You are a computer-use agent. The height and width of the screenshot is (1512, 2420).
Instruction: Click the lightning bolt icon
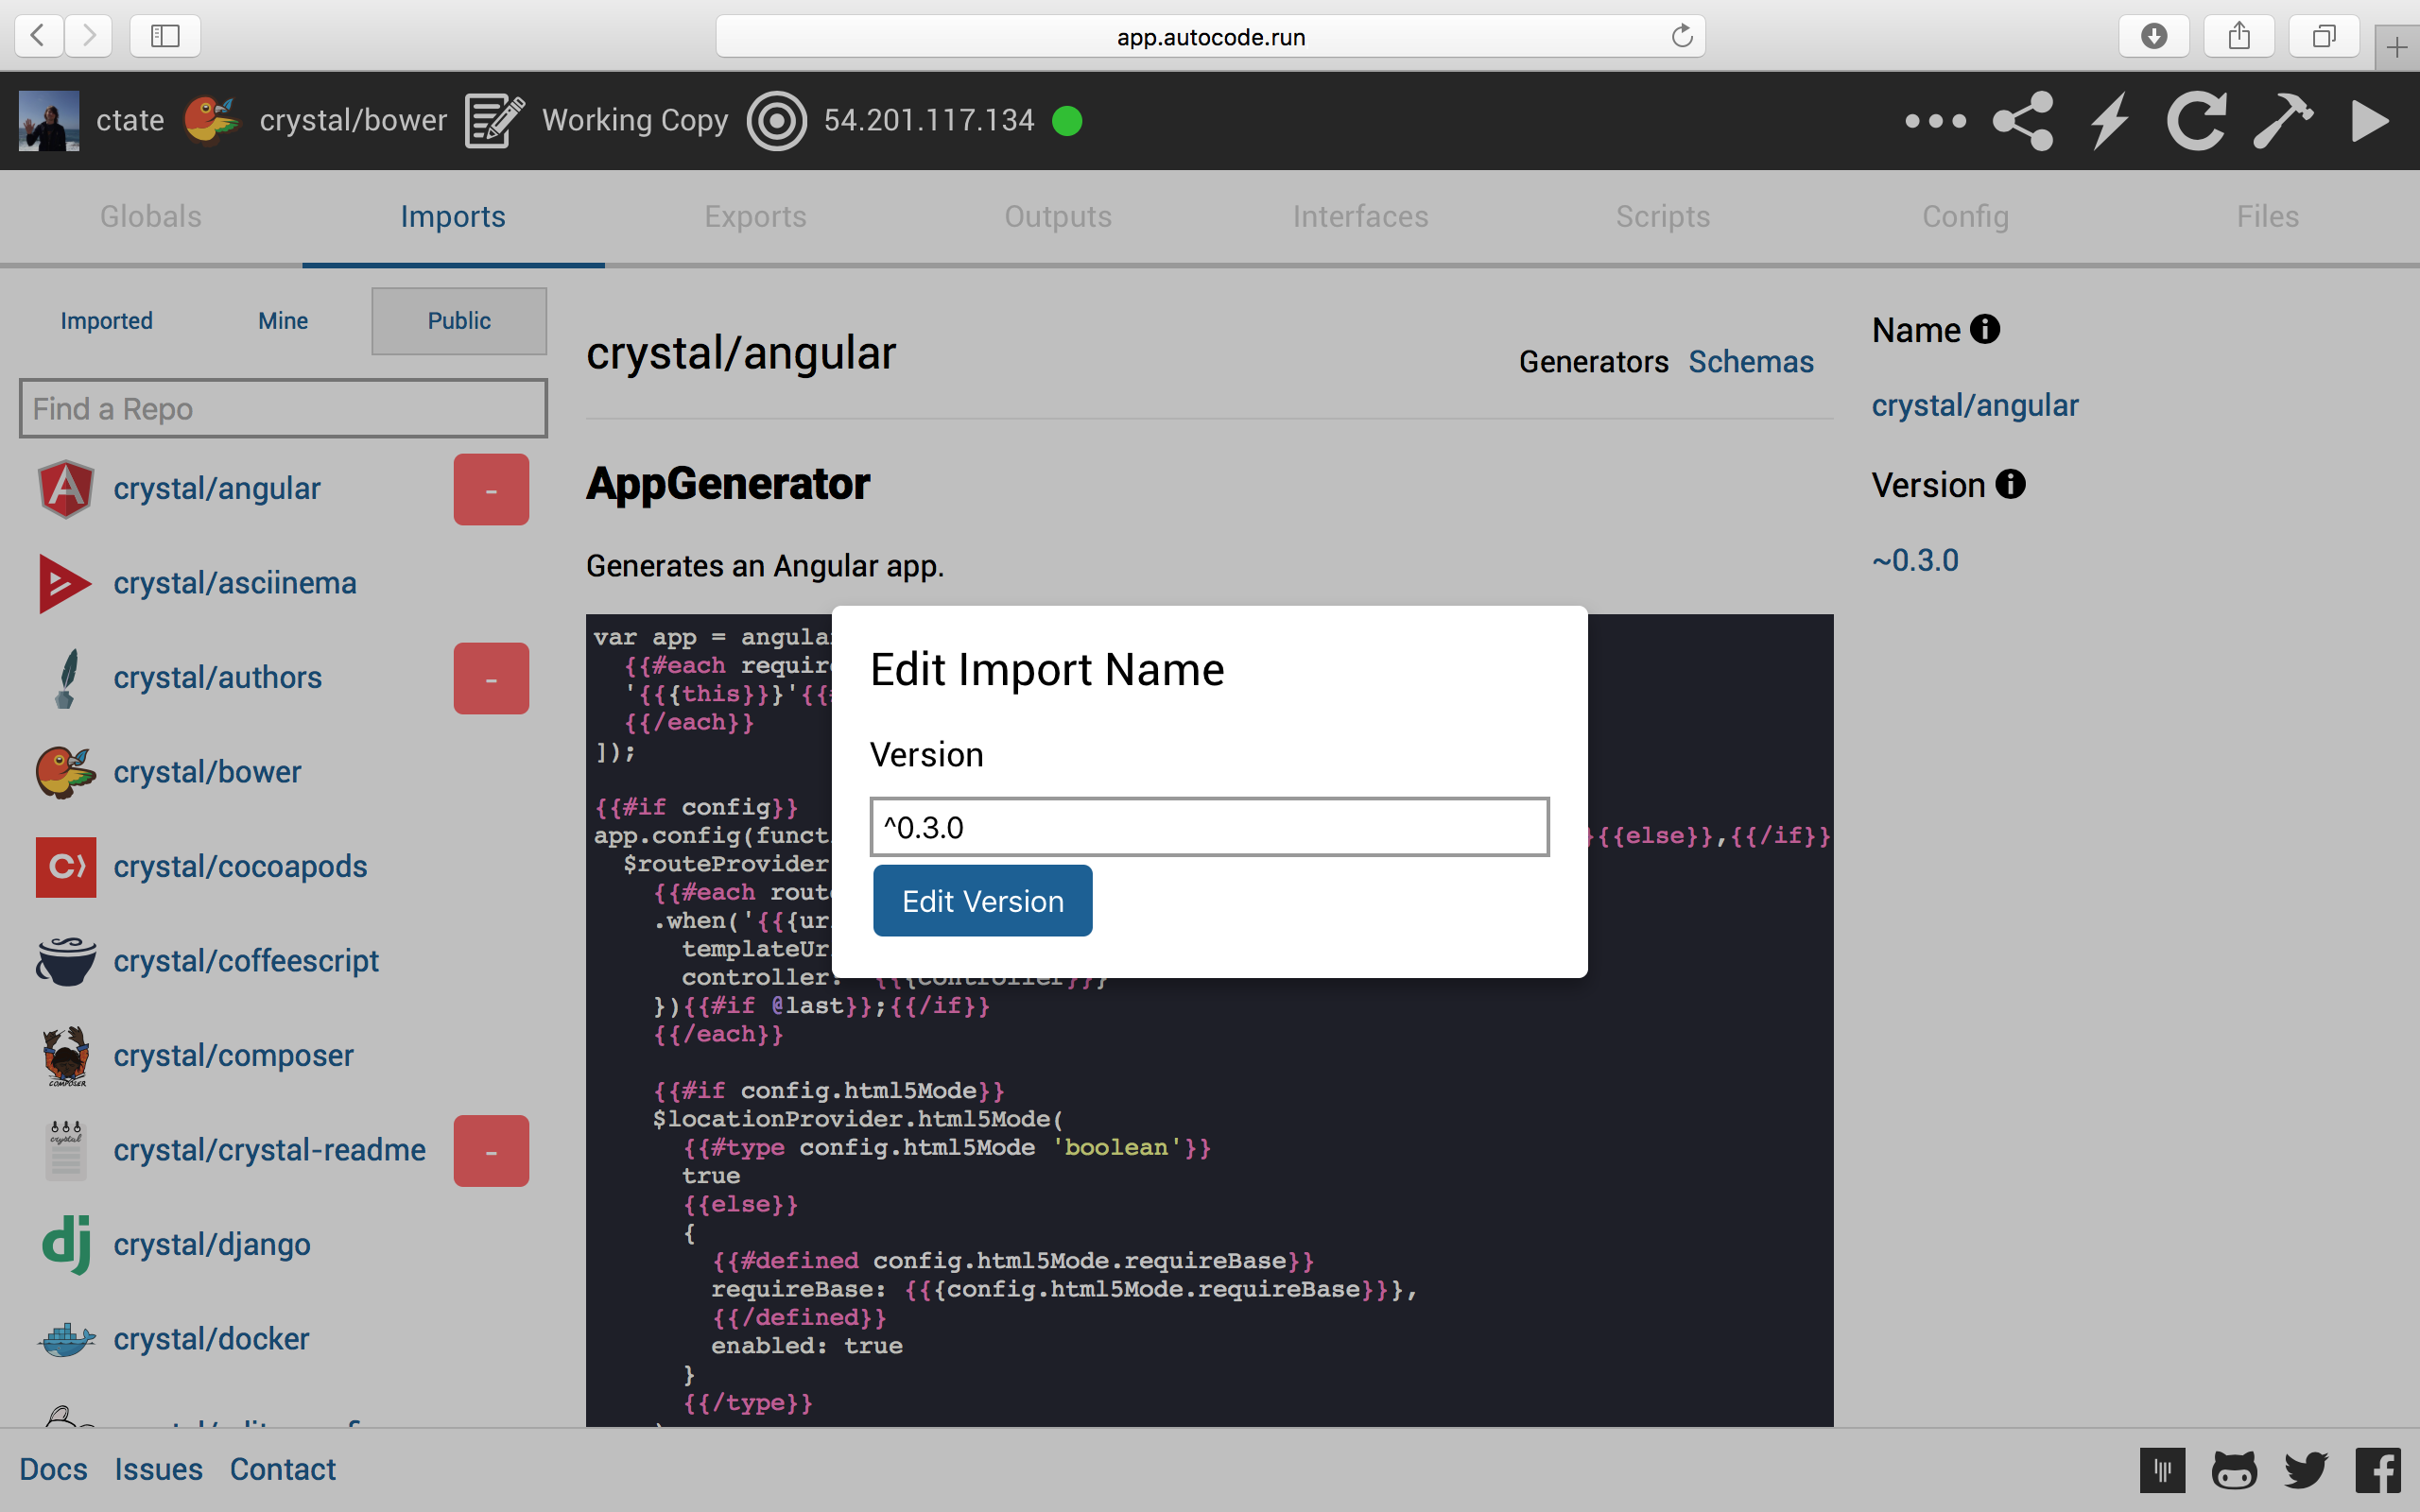[x=2110, y=121]
